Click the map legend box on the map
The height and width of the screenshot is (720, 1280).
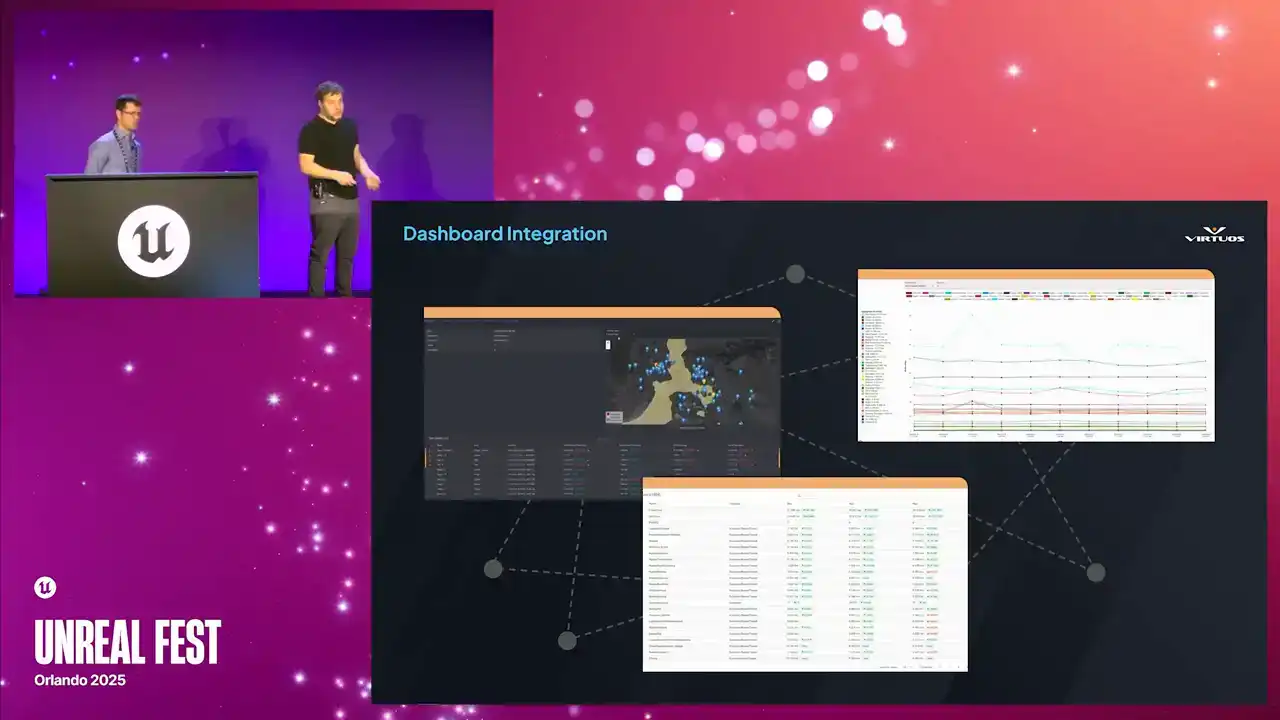(615, 416)
